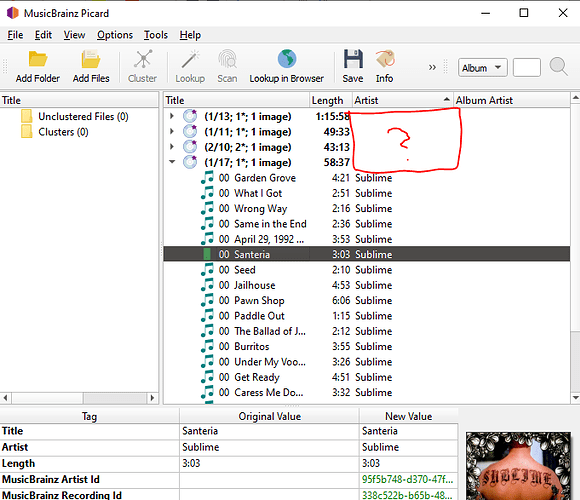
Task: Click the Clusters folder icon
Action: click(27, 132)
